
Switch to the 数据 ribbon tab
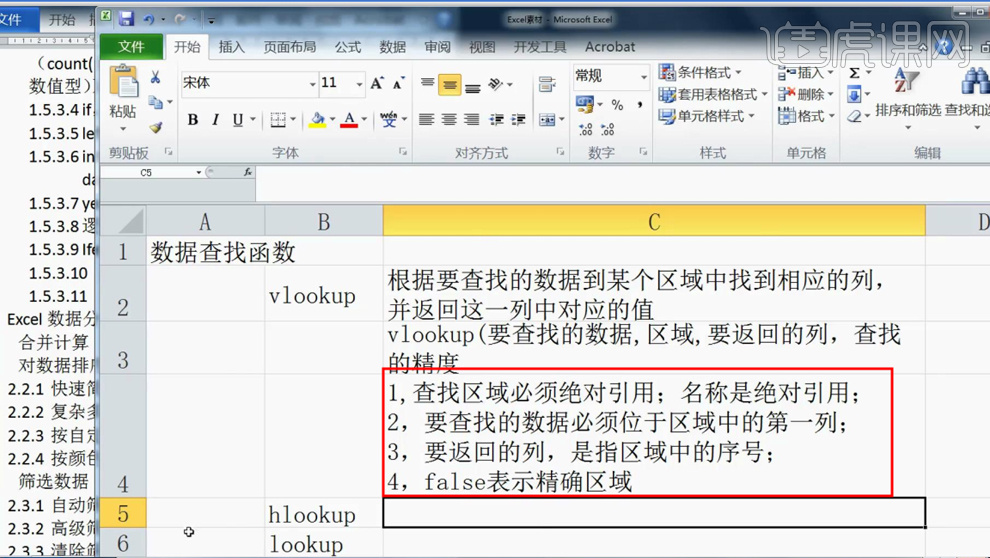pyautogui.click(x=393, y=47)
